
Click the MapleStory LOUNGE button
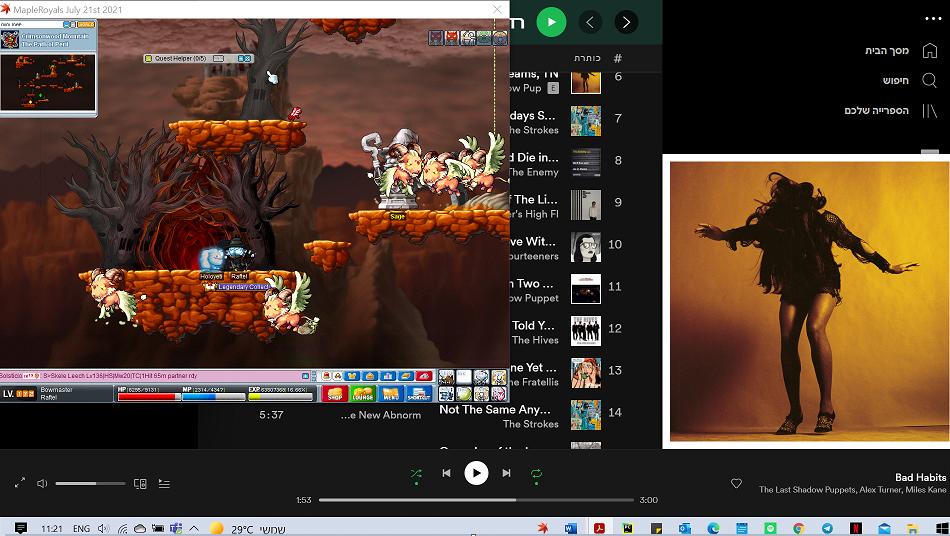click(363, 394)
